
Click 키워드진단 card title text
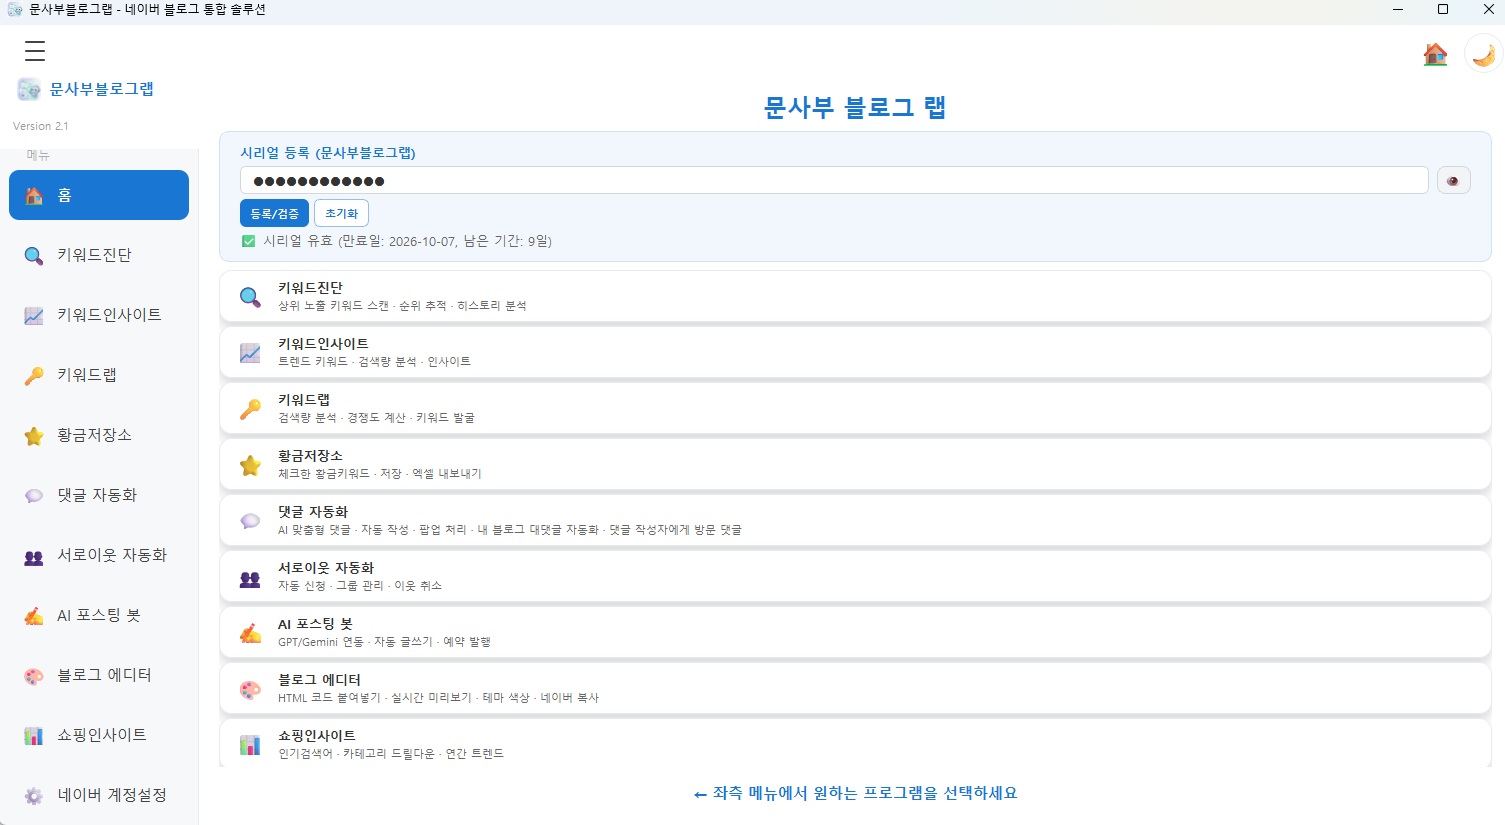[310, 287]
